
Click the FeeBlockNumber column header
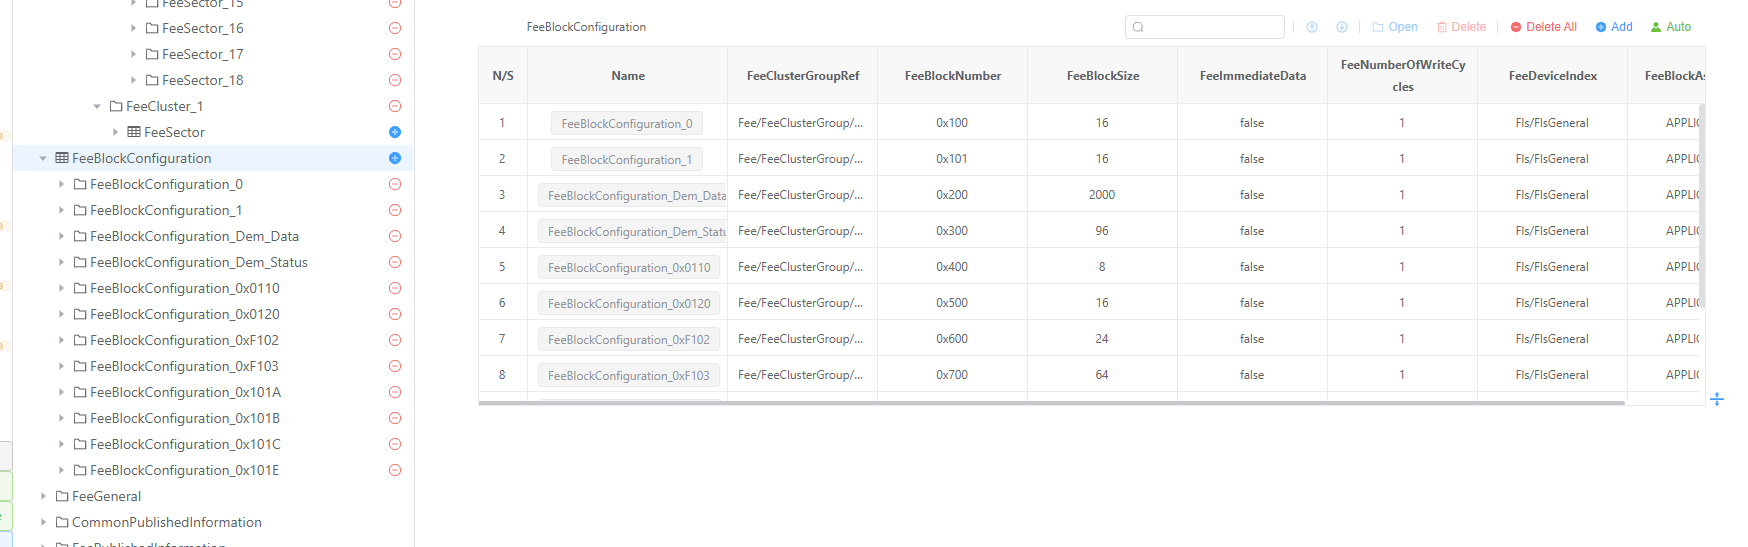click(x=953, y=76)
